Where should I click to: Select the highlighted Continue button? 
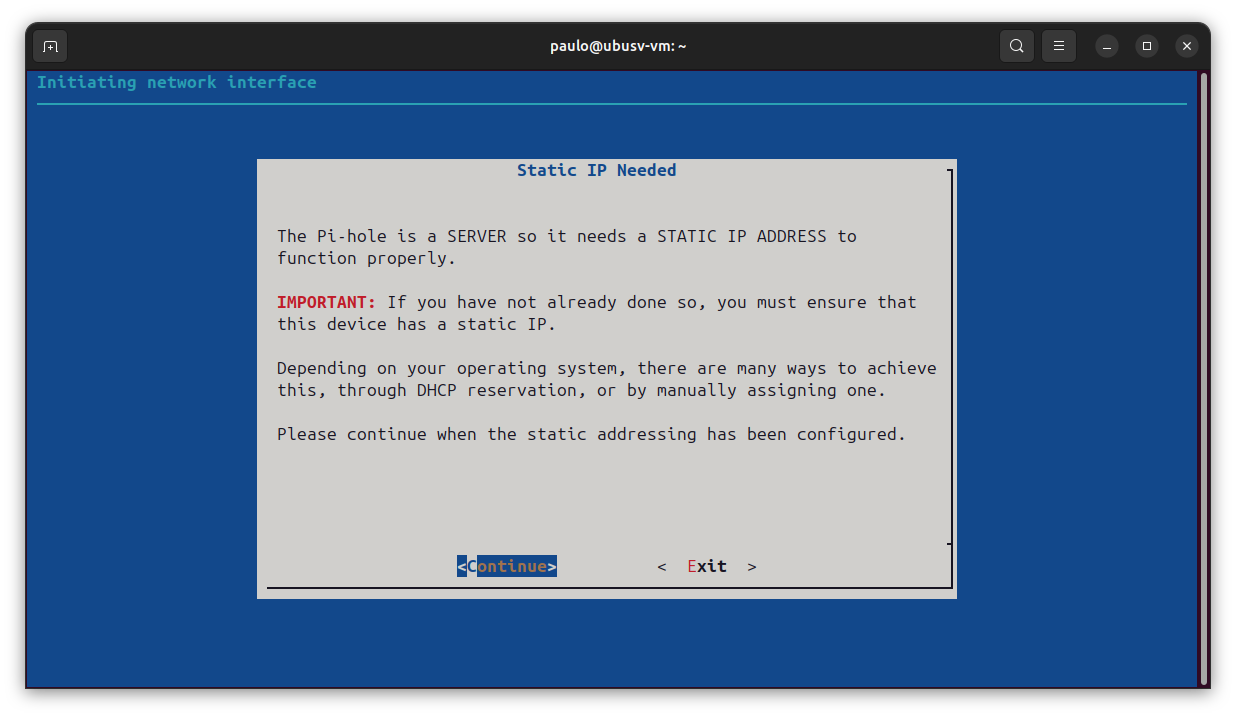coord(507,565)
